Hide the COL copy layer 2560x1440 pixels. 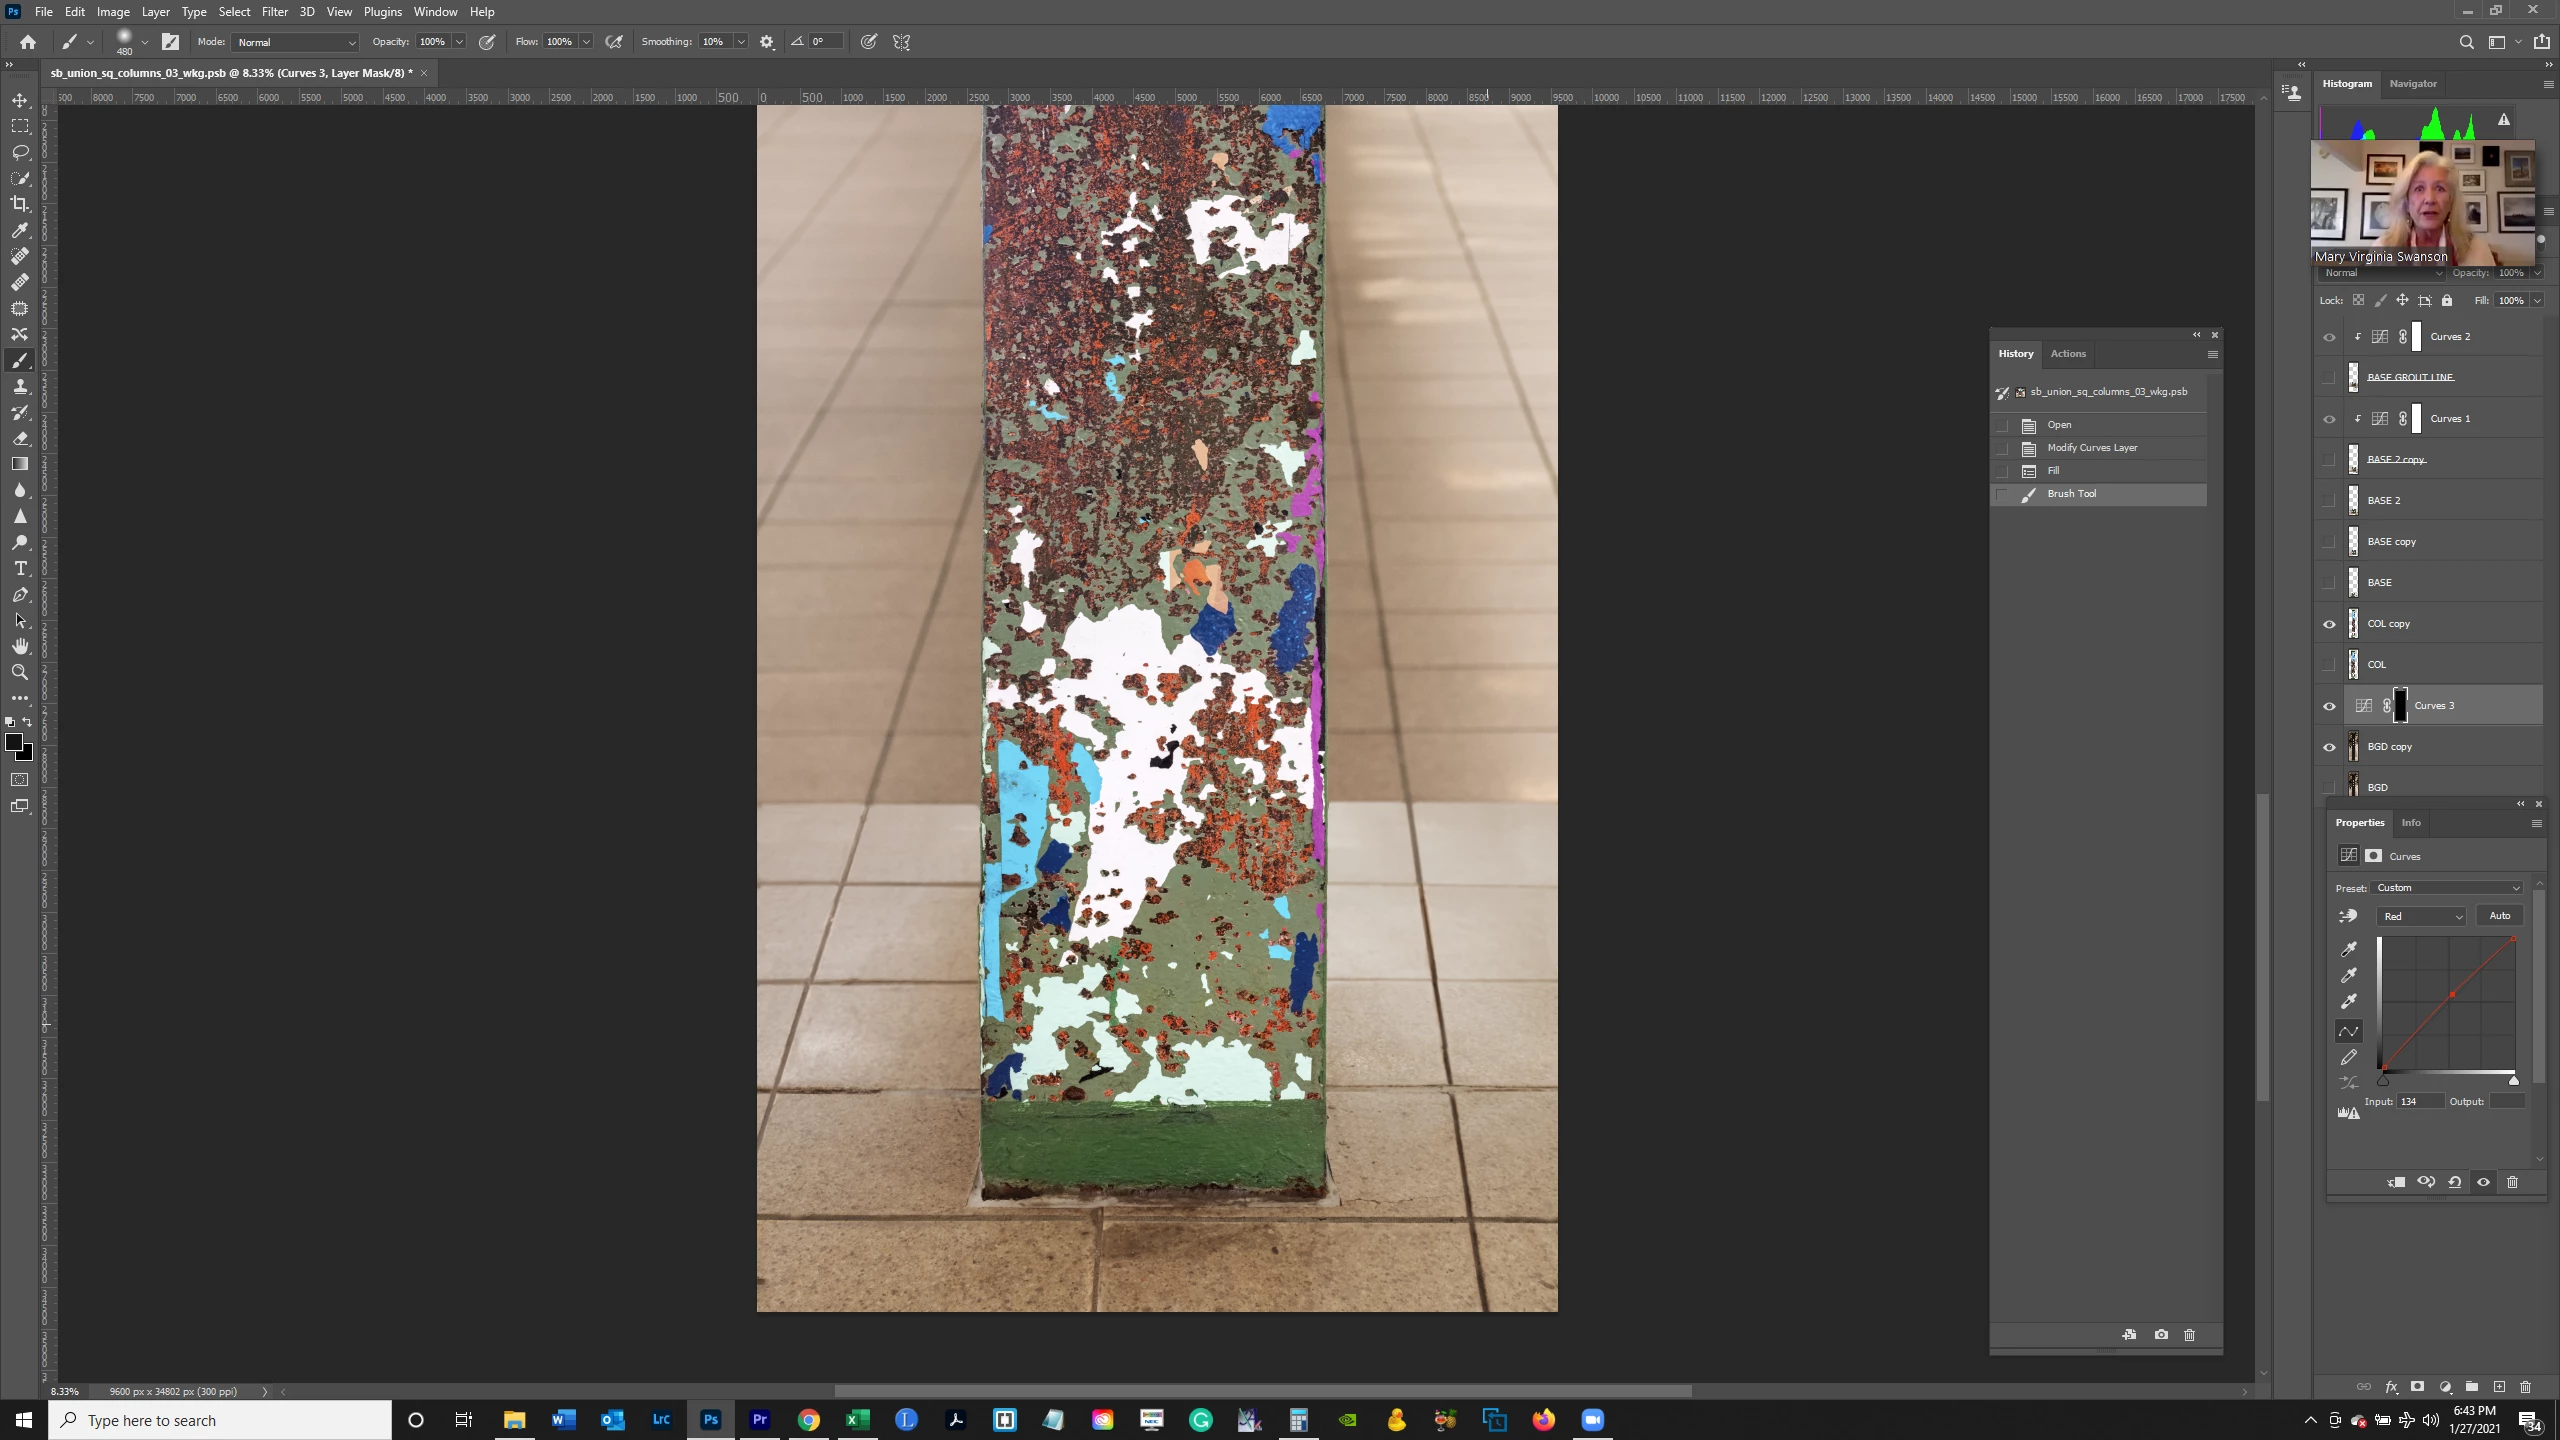click(2329, 624)
